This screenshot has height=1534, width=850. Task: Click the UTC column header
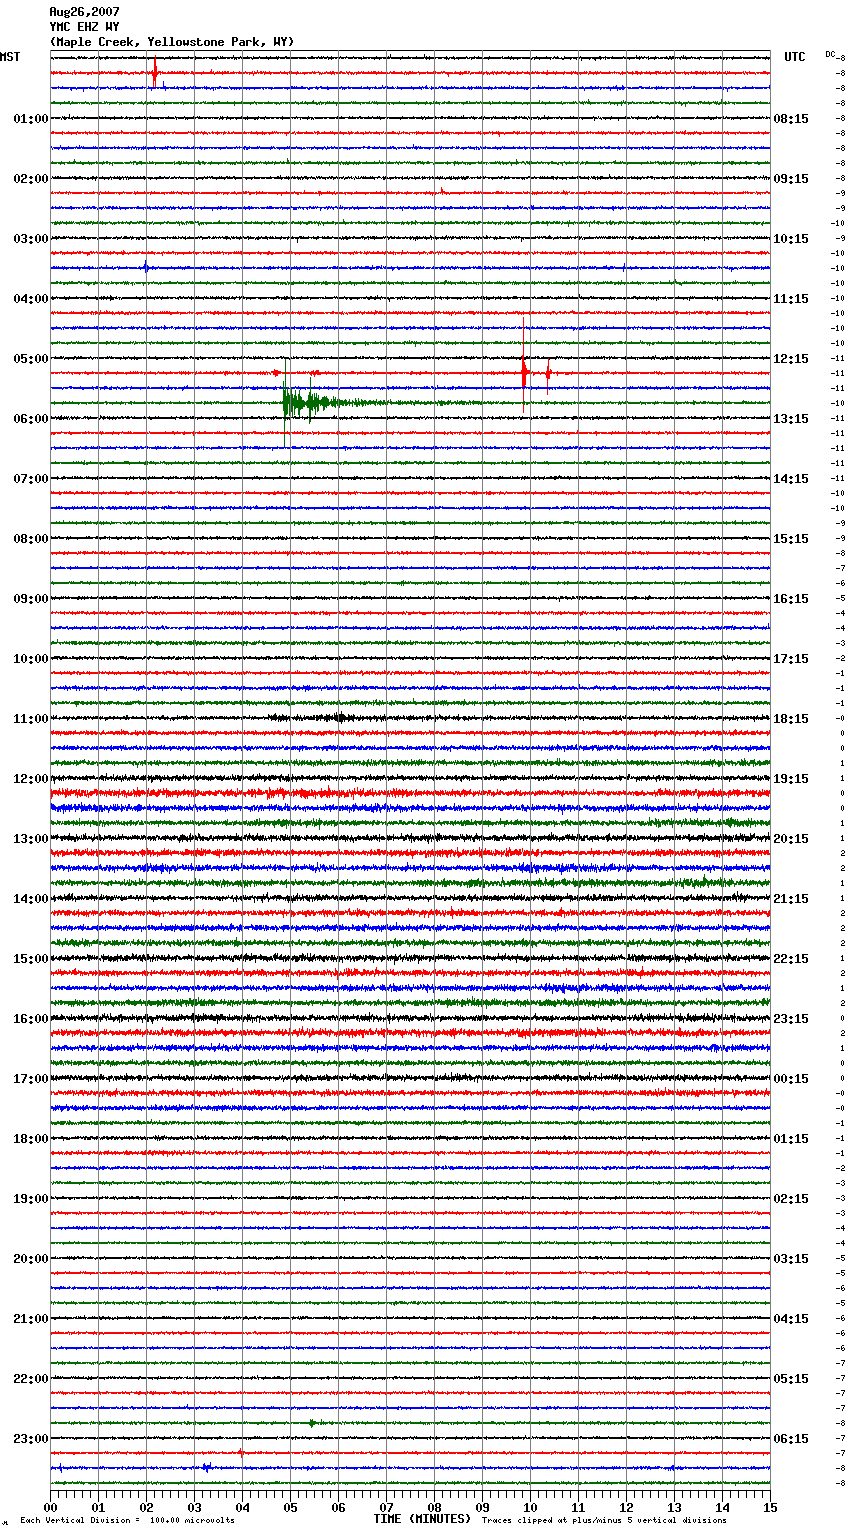point(794,57)
